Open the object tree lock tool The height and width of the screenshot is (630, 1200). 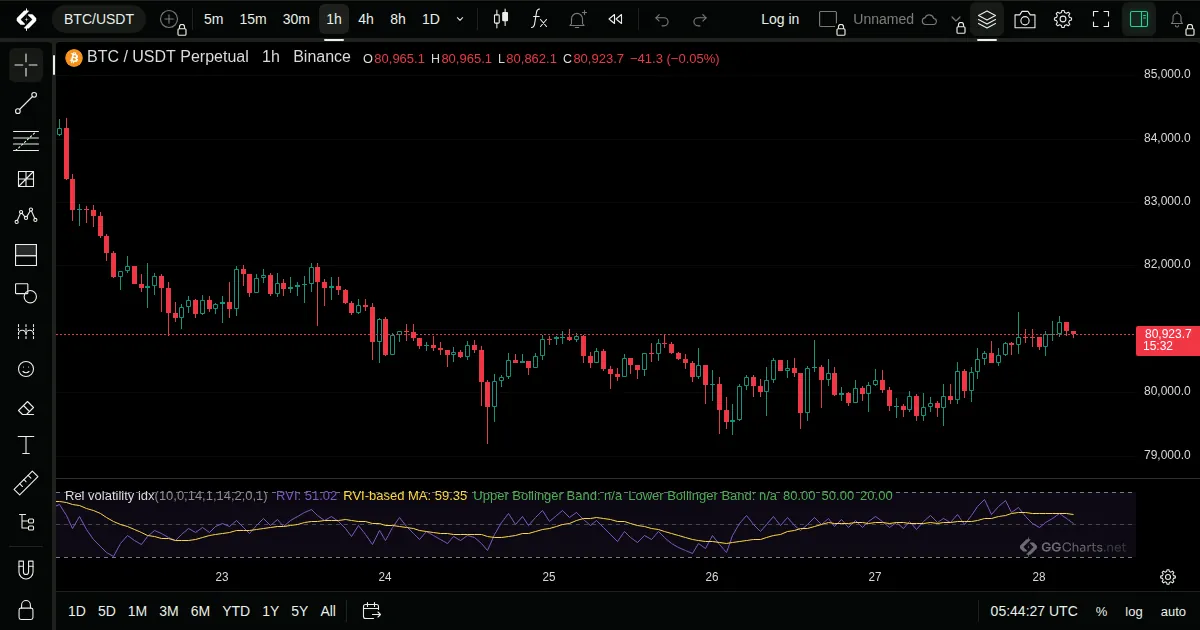pyautogui.click(x=26, y=521)
